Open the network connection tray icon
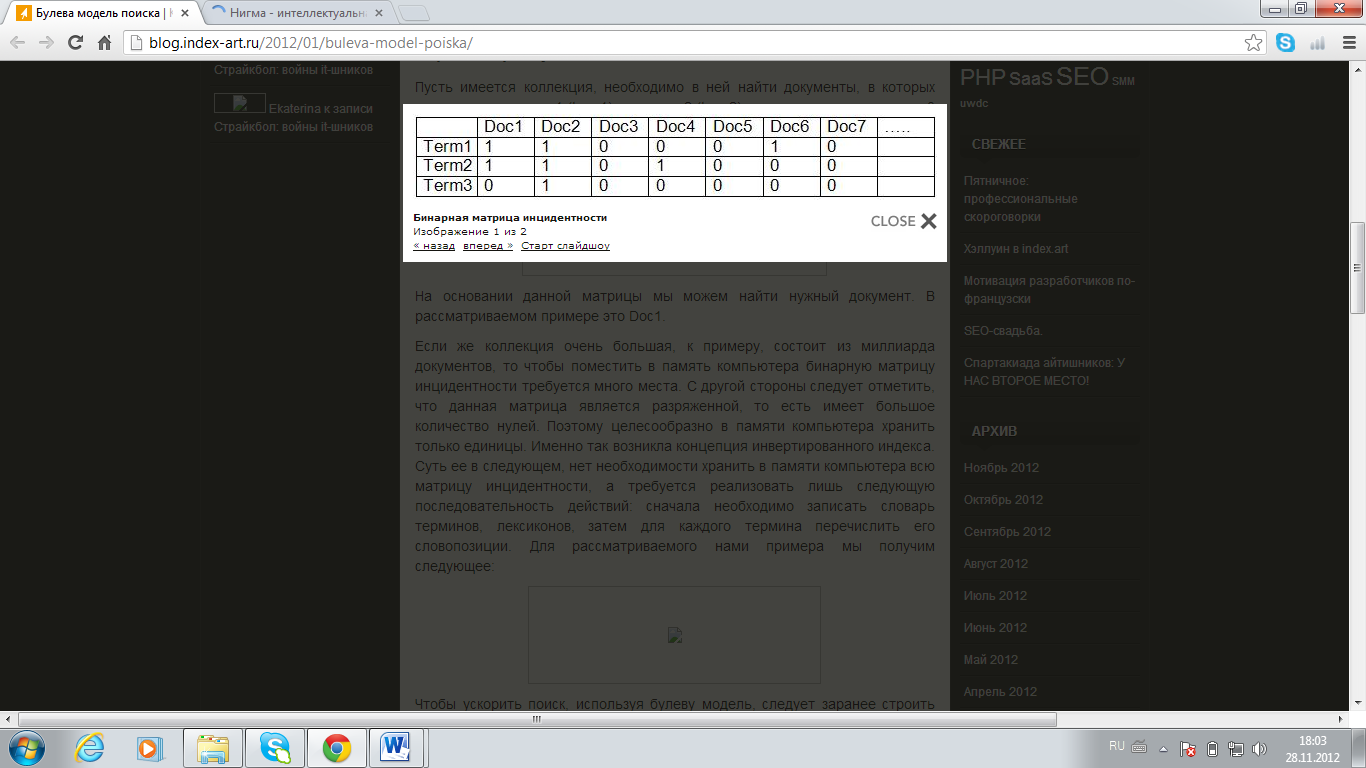The width and height of the screenshot is (1366, 768). click(1236, 748)
